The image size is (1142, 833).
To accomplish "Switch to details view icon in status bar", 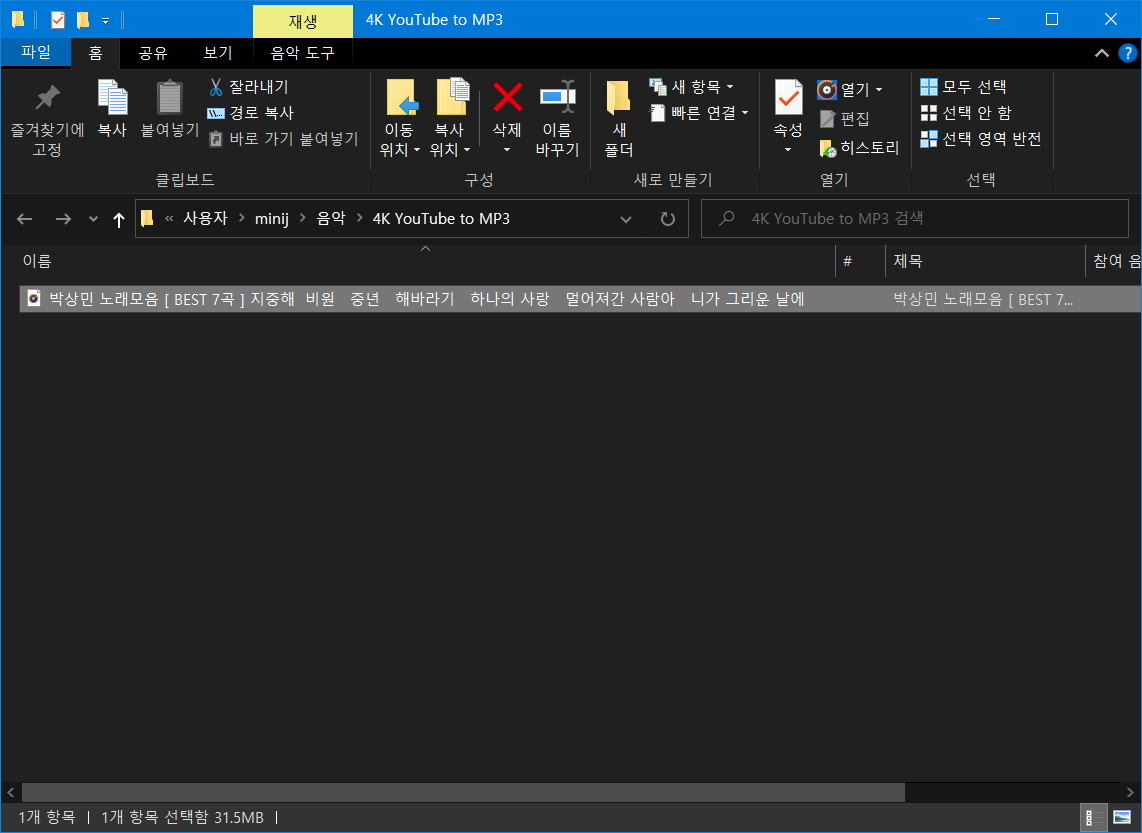I will pos(1093,818).
